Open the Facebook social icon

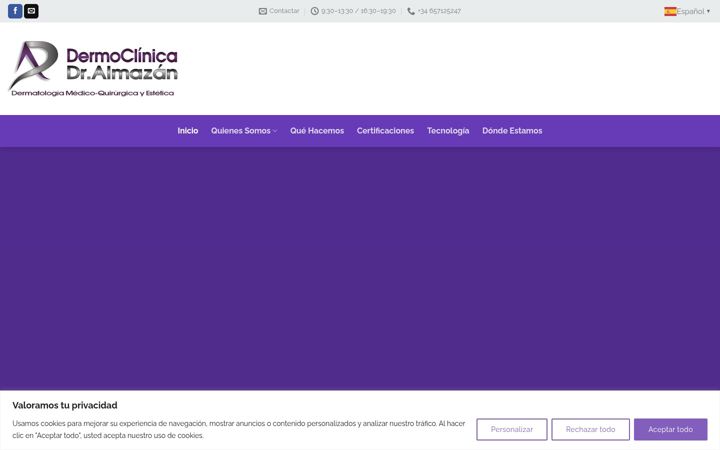(x=15, y=11)
